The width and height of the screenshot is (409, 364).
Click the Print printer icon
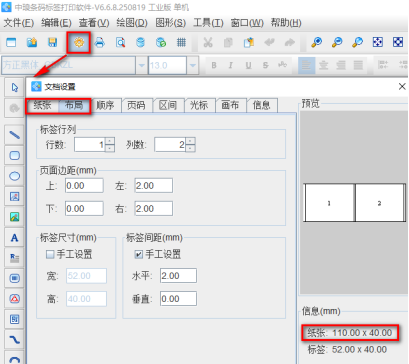point(99,42)
